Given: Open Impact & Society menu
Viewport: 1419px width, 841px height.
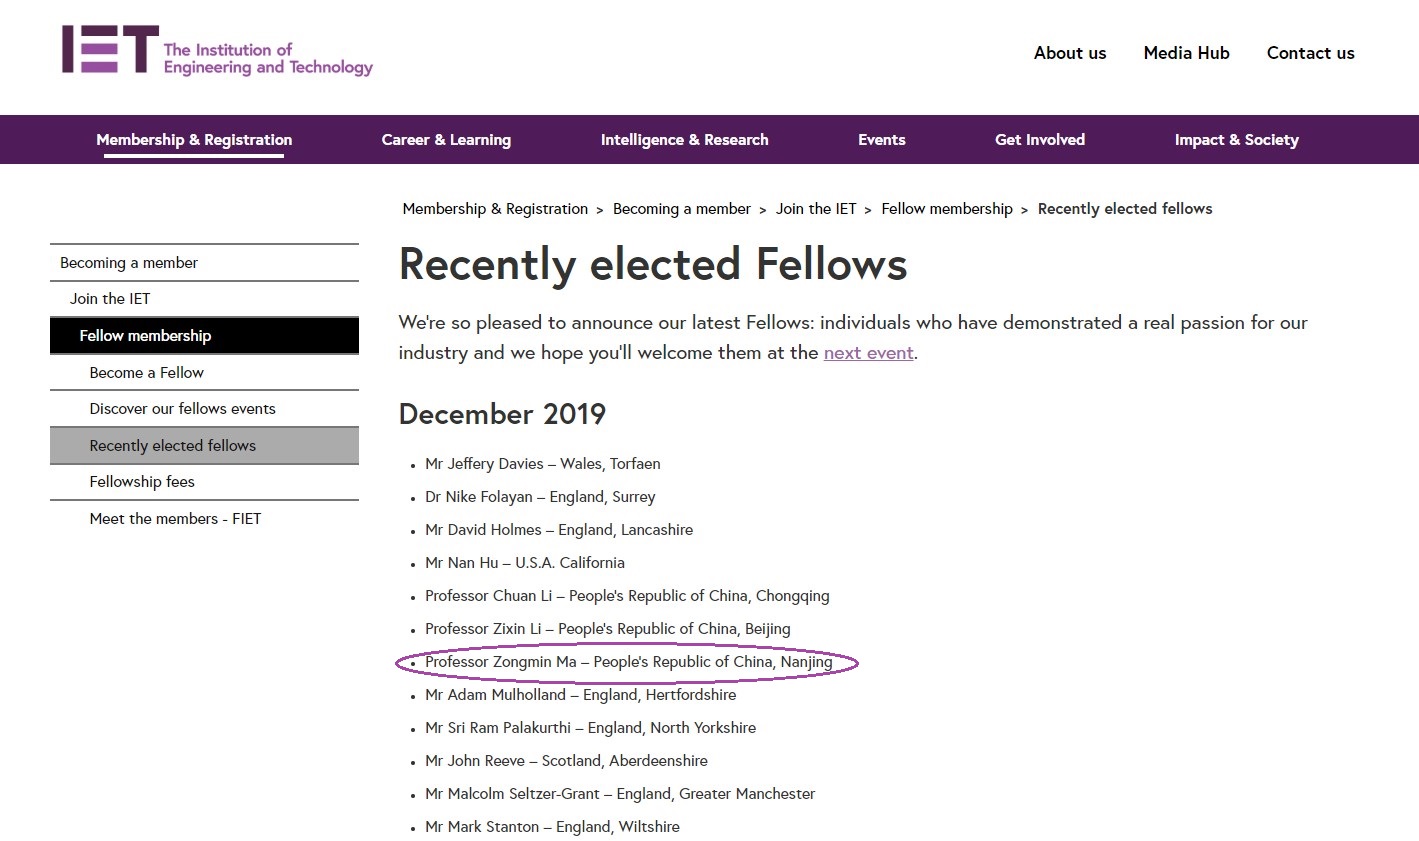Looking at the screenshot, I should [1236, 140].
